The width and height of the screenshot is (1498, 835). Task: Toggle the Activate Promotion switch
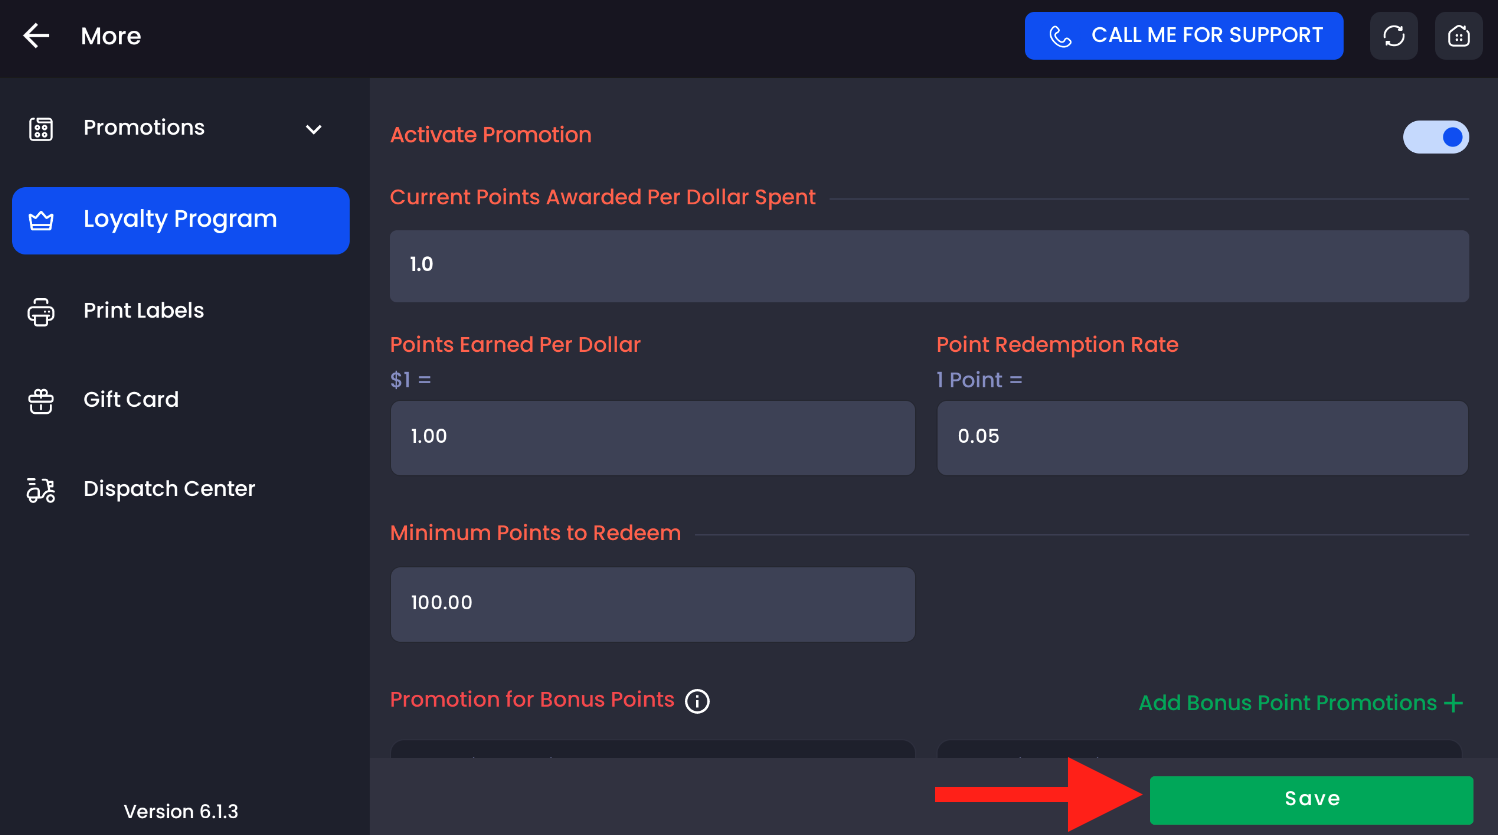point(1436,137)
